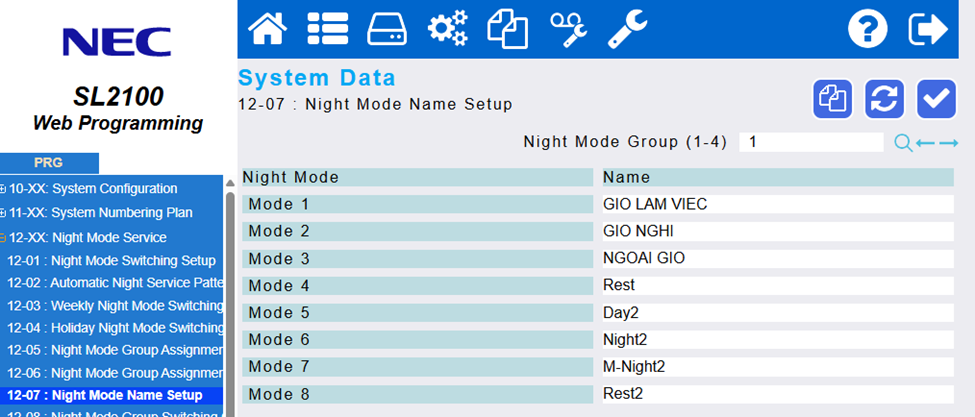Apply changes with the checkmark button
This screenshot has height=417, width=975.
937,98
